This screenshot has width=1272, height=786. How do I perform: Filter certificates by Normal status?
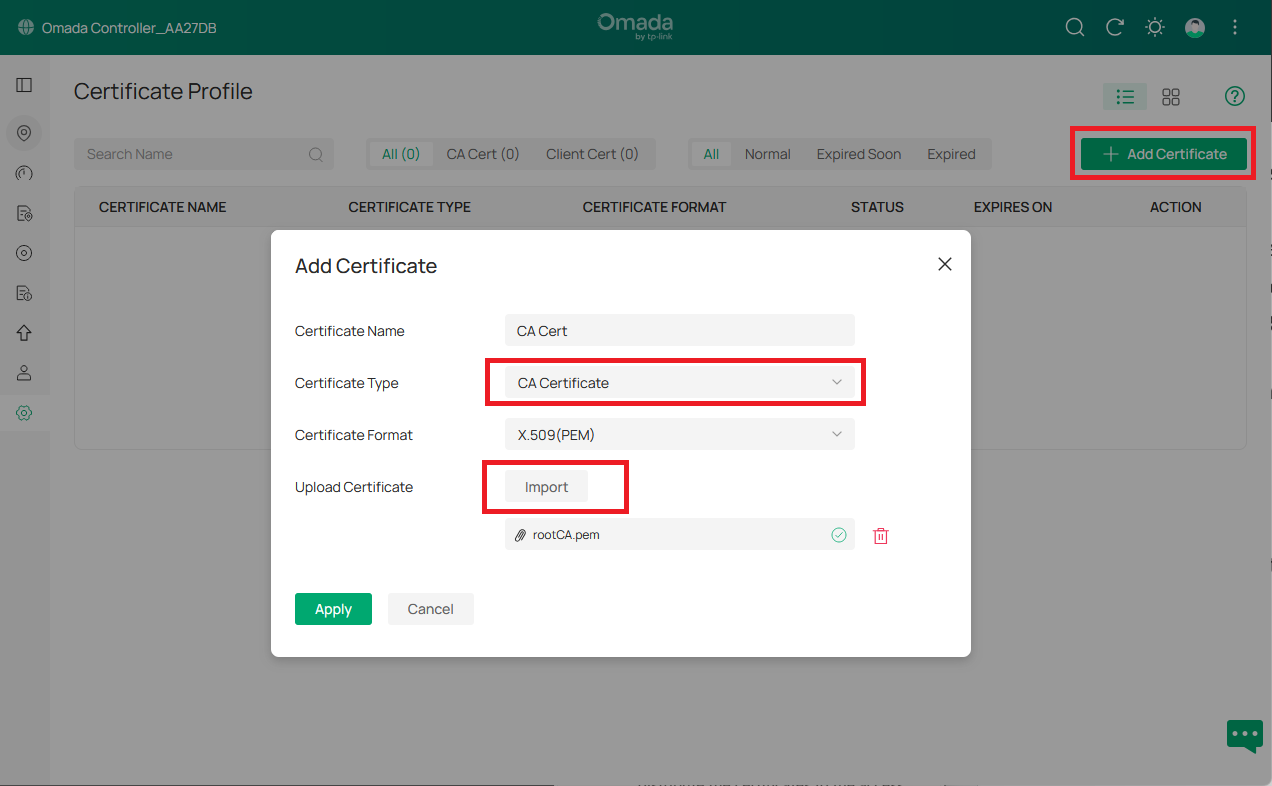click(767, 154)
